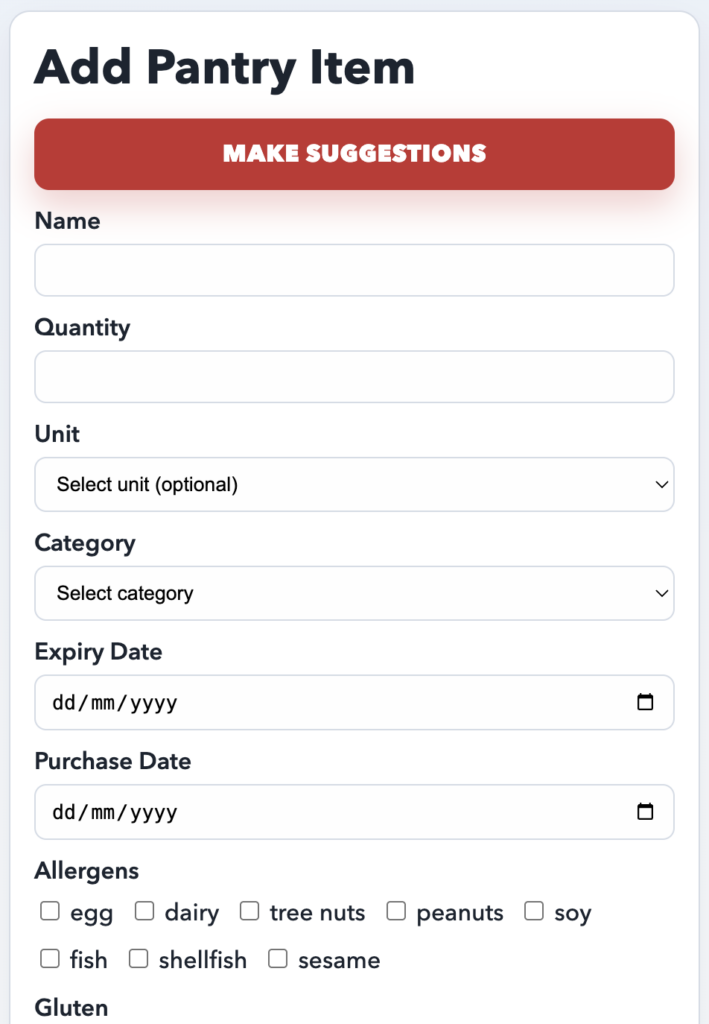Click into the Name text field
This screenshot has width=709, height=1024.
(x=354, y=270)
